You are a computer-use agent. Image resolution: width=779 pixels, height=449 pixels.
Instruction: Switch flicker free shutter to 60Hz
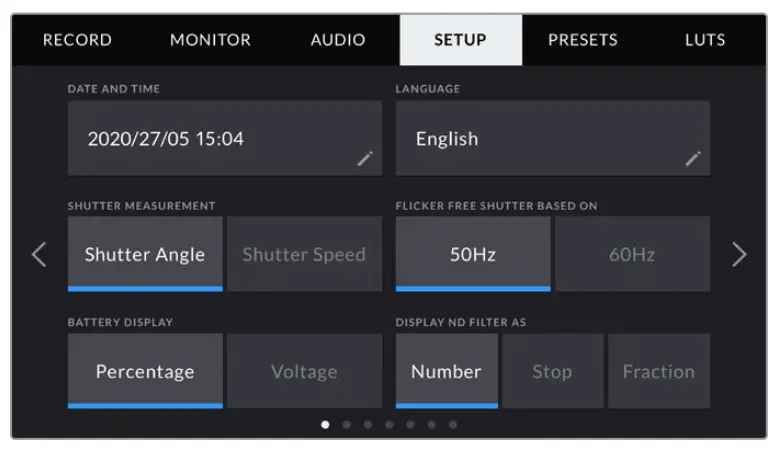632,254
